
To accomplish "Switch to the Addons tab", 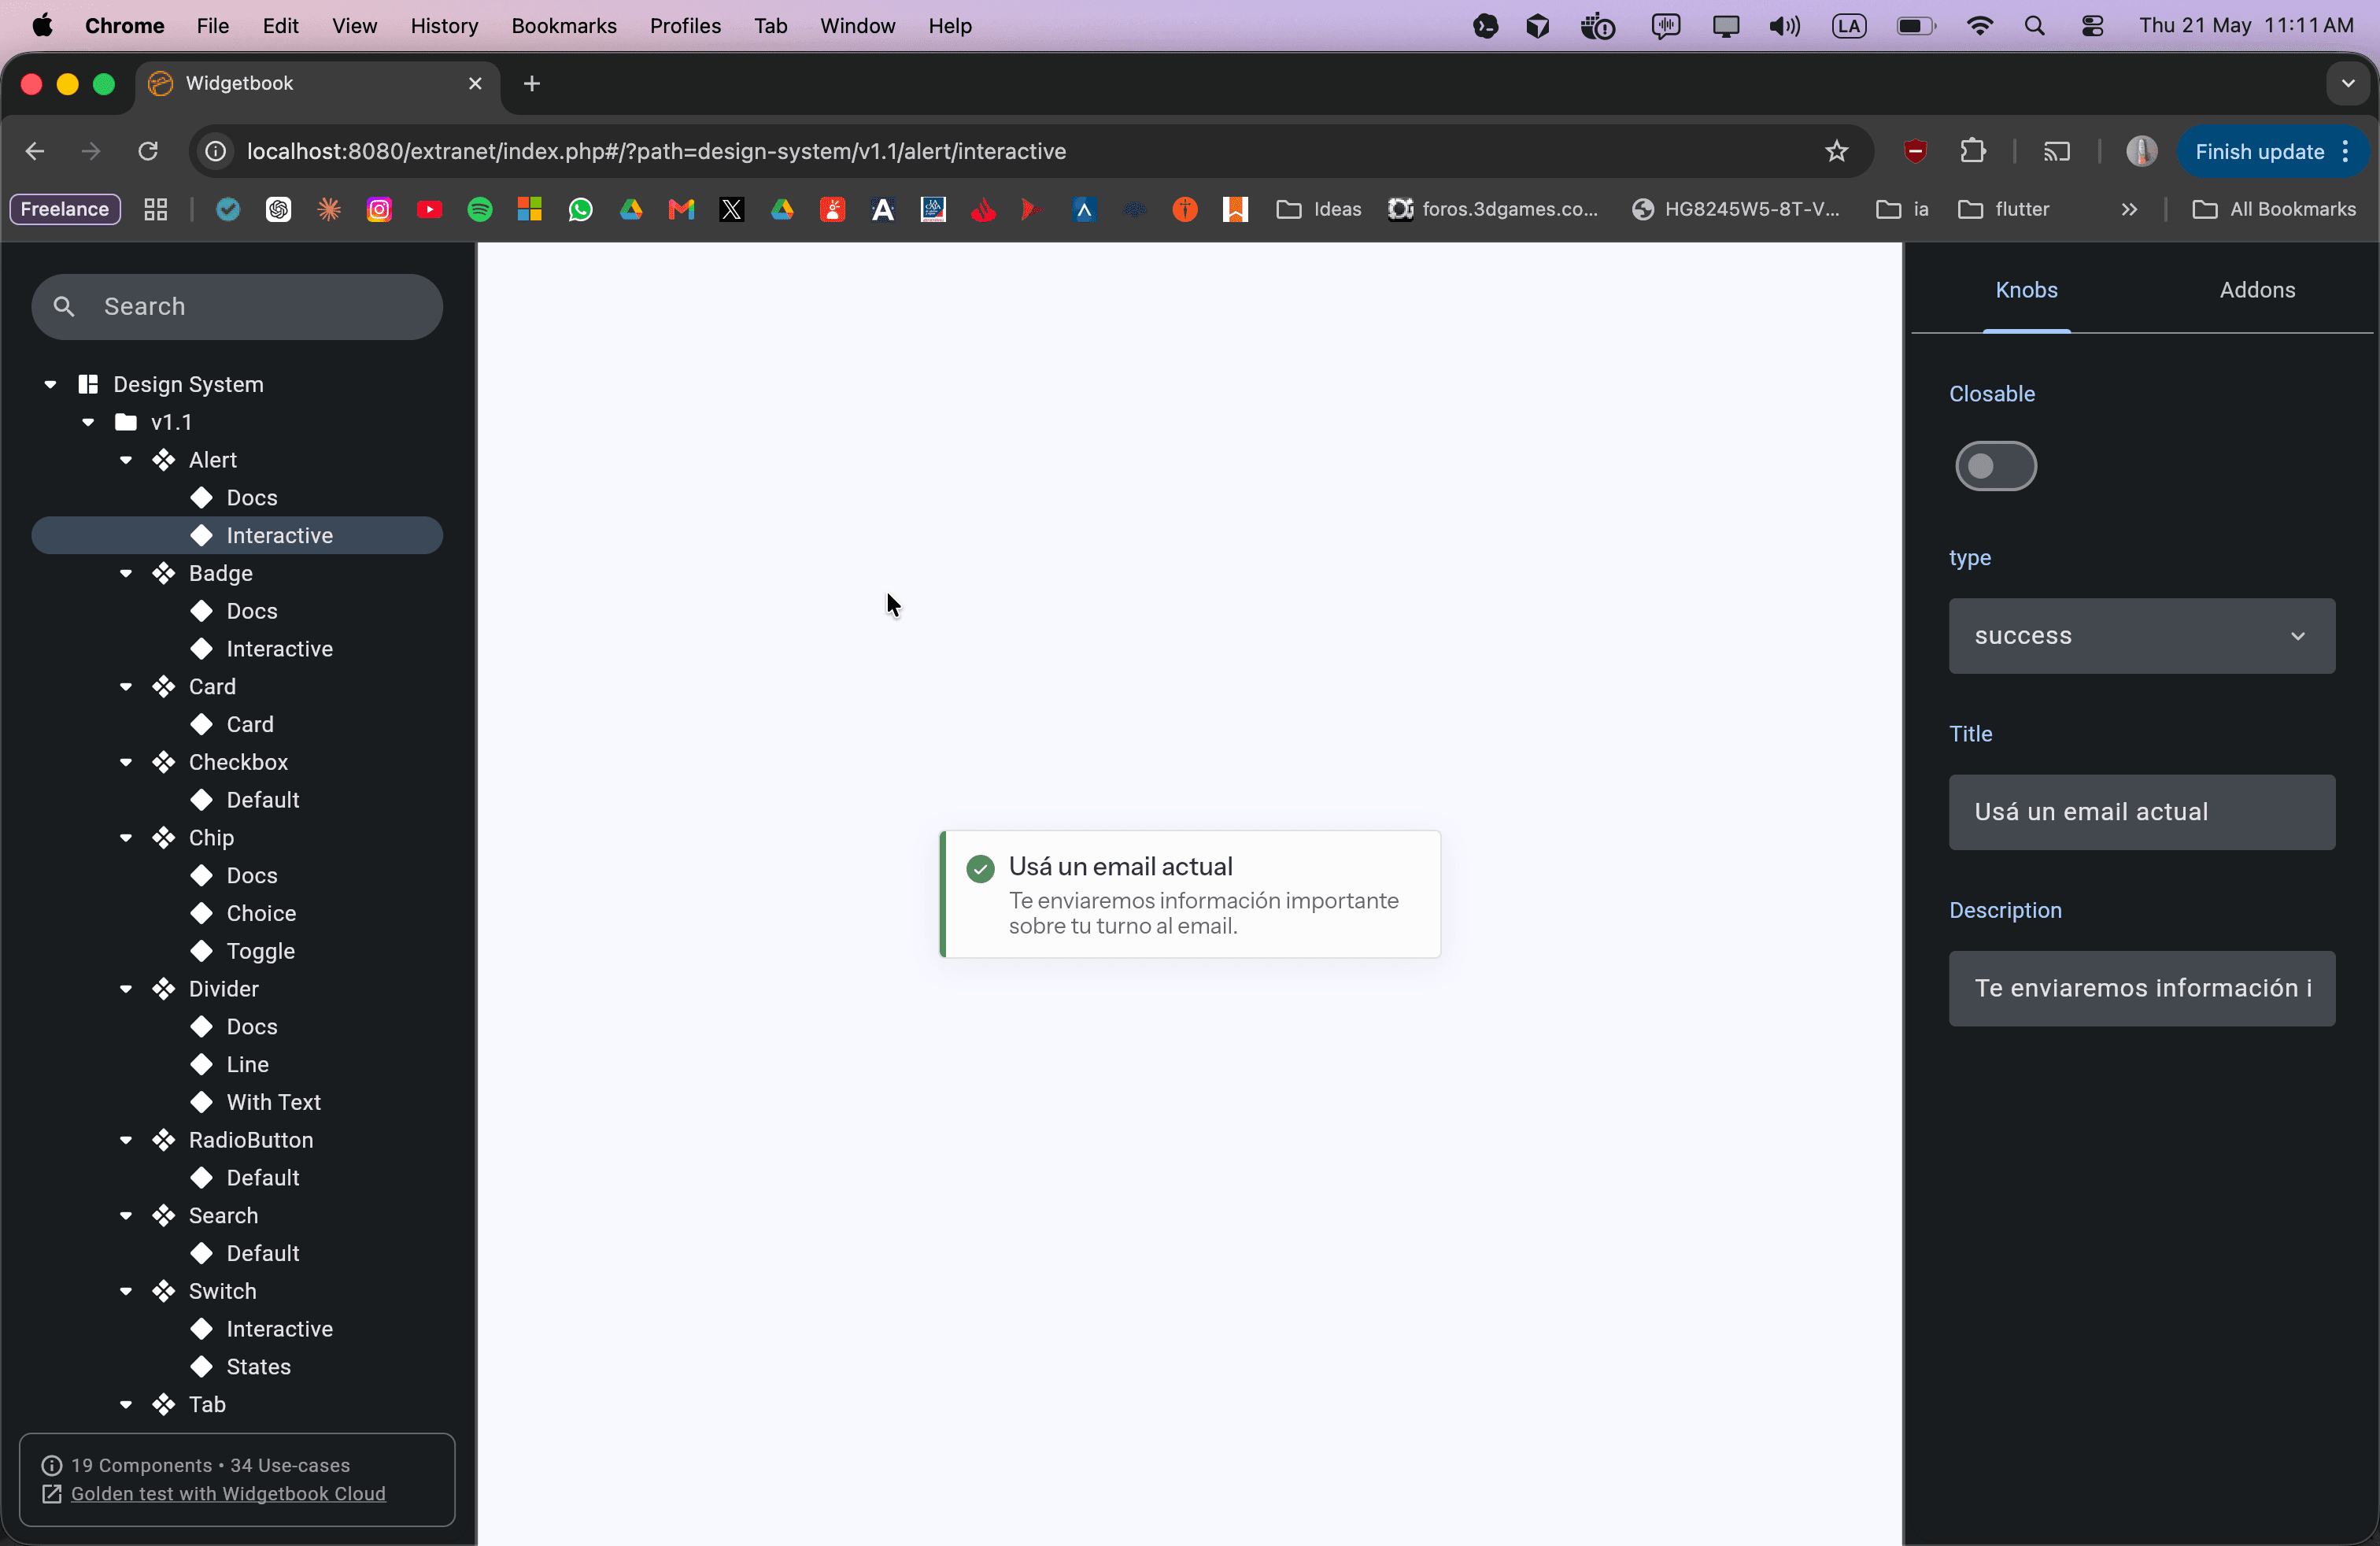I will [x=2257, y=290].
